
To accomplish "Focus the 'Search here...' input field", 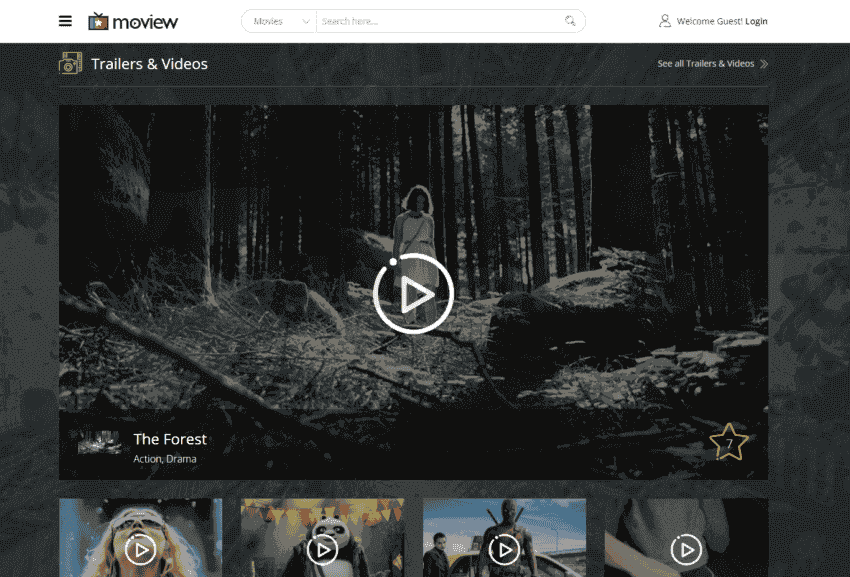I will click(439, 21).
